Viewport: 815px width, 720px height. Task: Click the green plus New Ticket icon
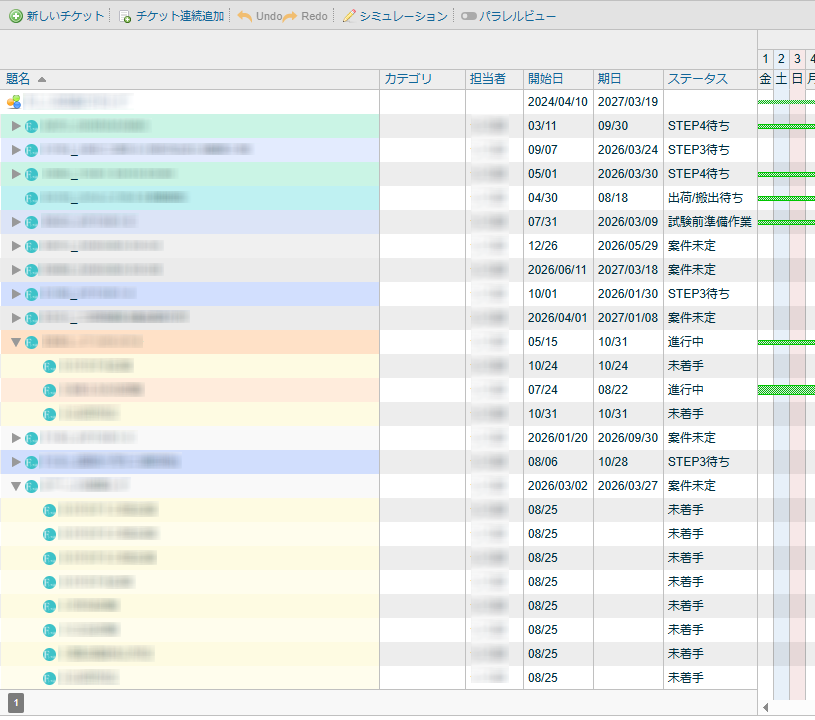tap(16, 17)
